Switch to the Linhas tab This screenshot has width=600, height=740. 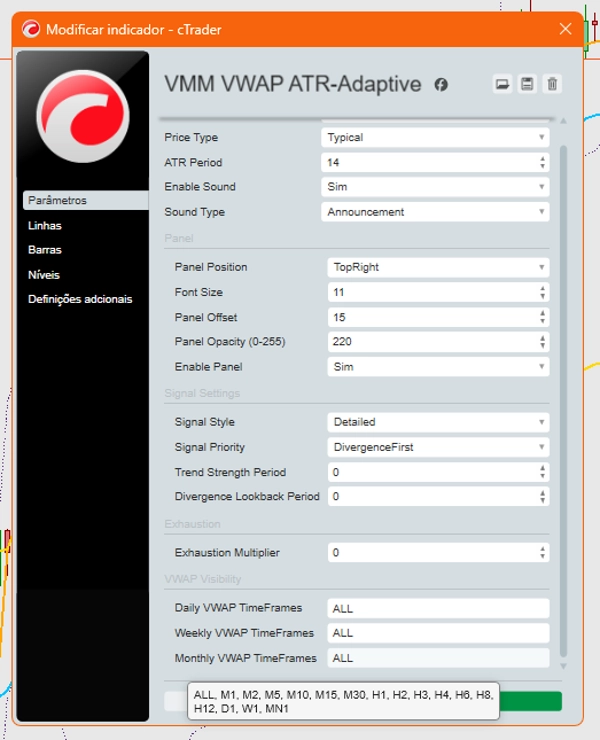point(44,226)
